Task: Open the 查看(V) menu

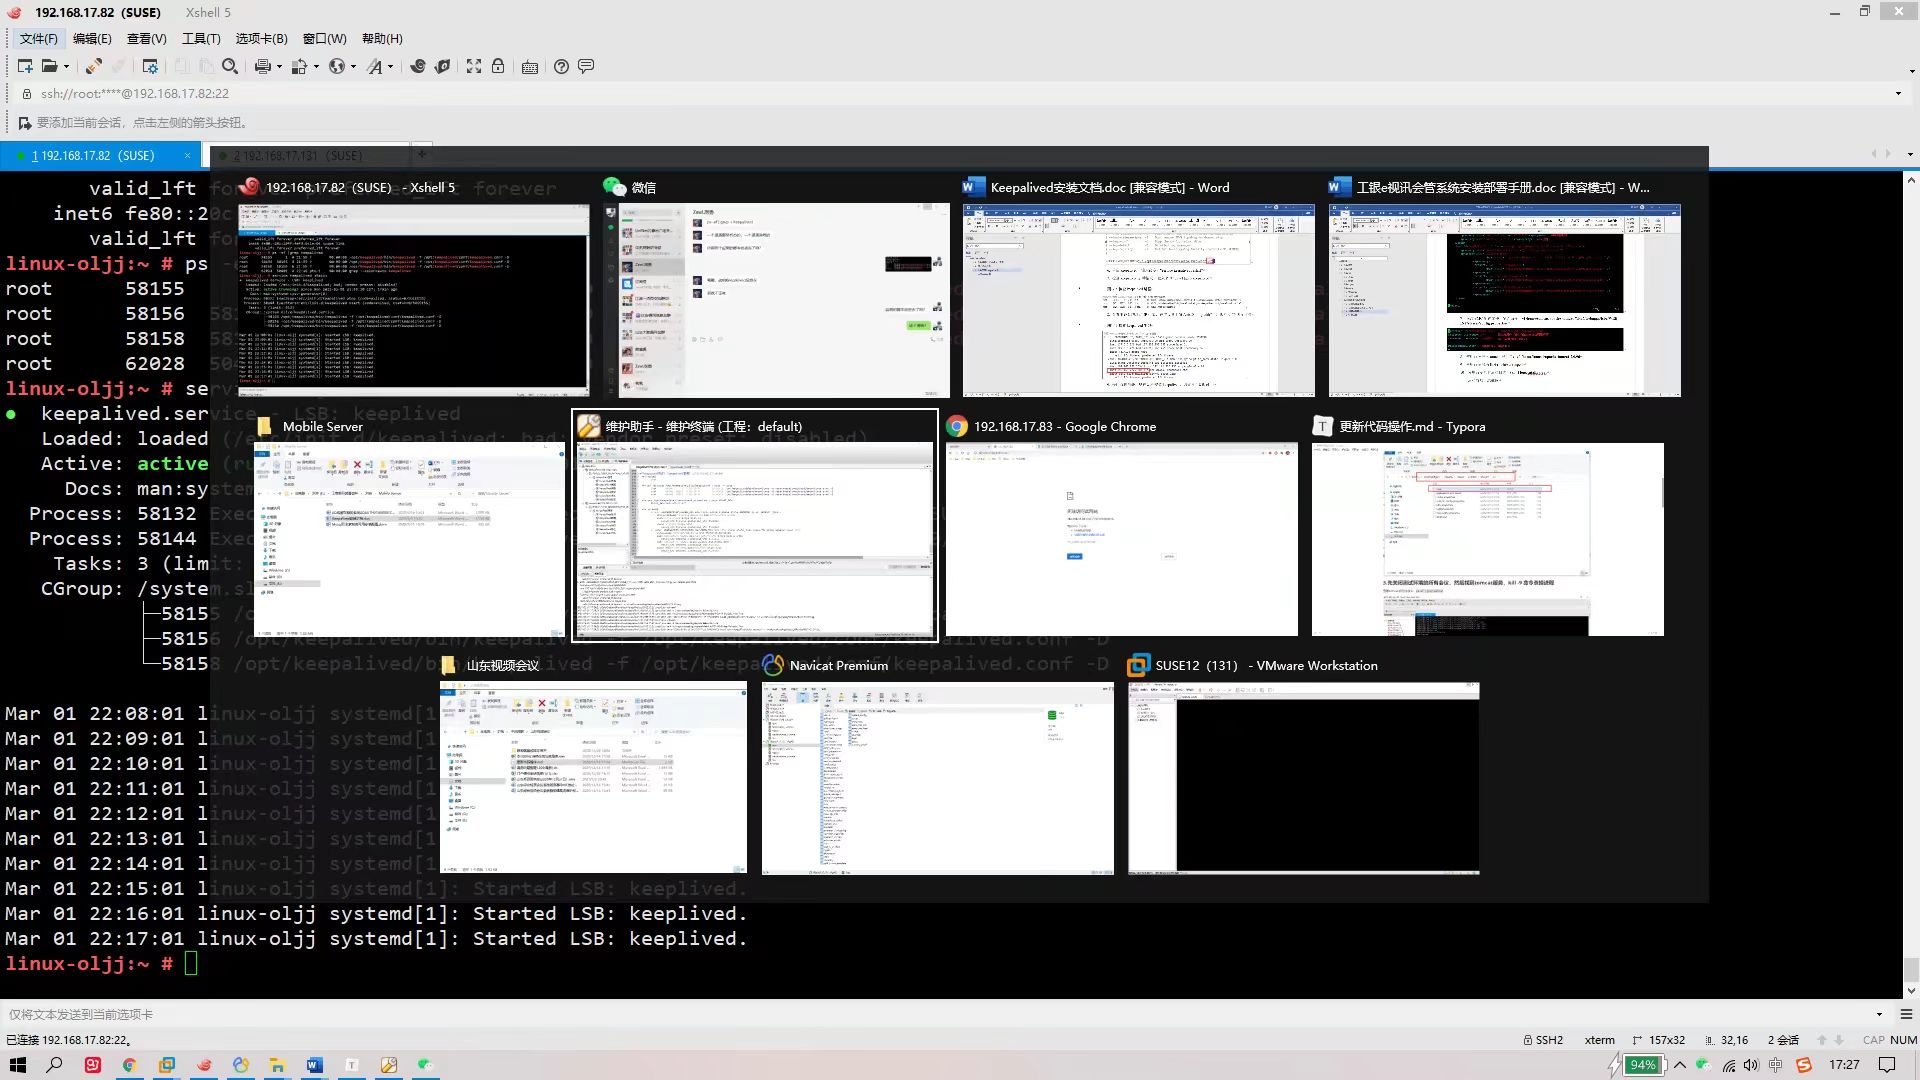Action: (146, 38)
